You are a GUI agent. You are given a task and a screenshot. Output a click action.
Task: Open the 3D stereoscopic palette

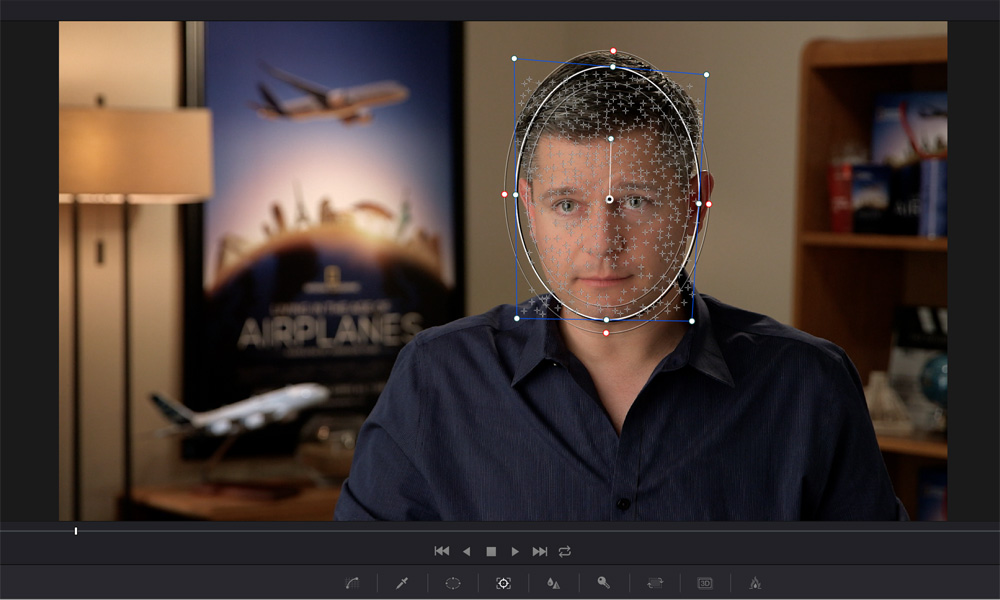[705, 582]
